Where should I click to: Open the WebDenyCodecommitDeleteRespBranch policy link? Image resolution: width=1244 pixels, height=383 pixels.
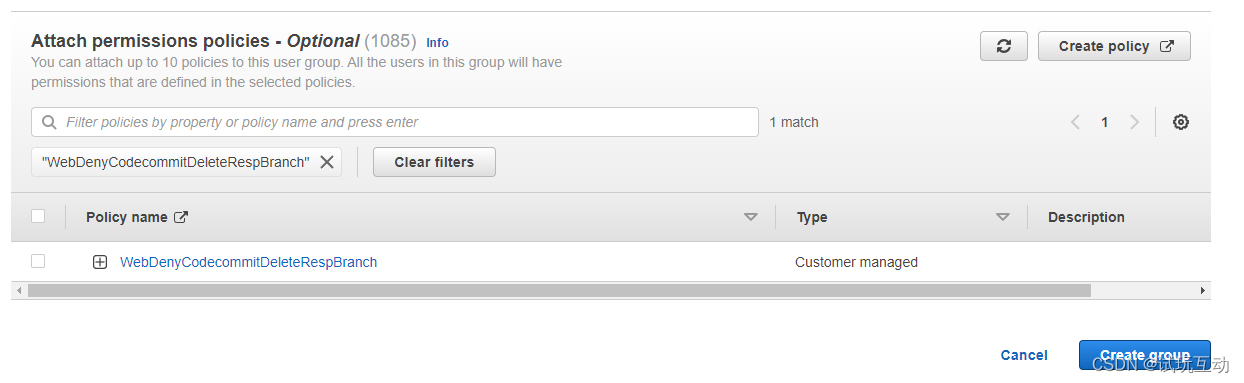(x=249, y=262)
